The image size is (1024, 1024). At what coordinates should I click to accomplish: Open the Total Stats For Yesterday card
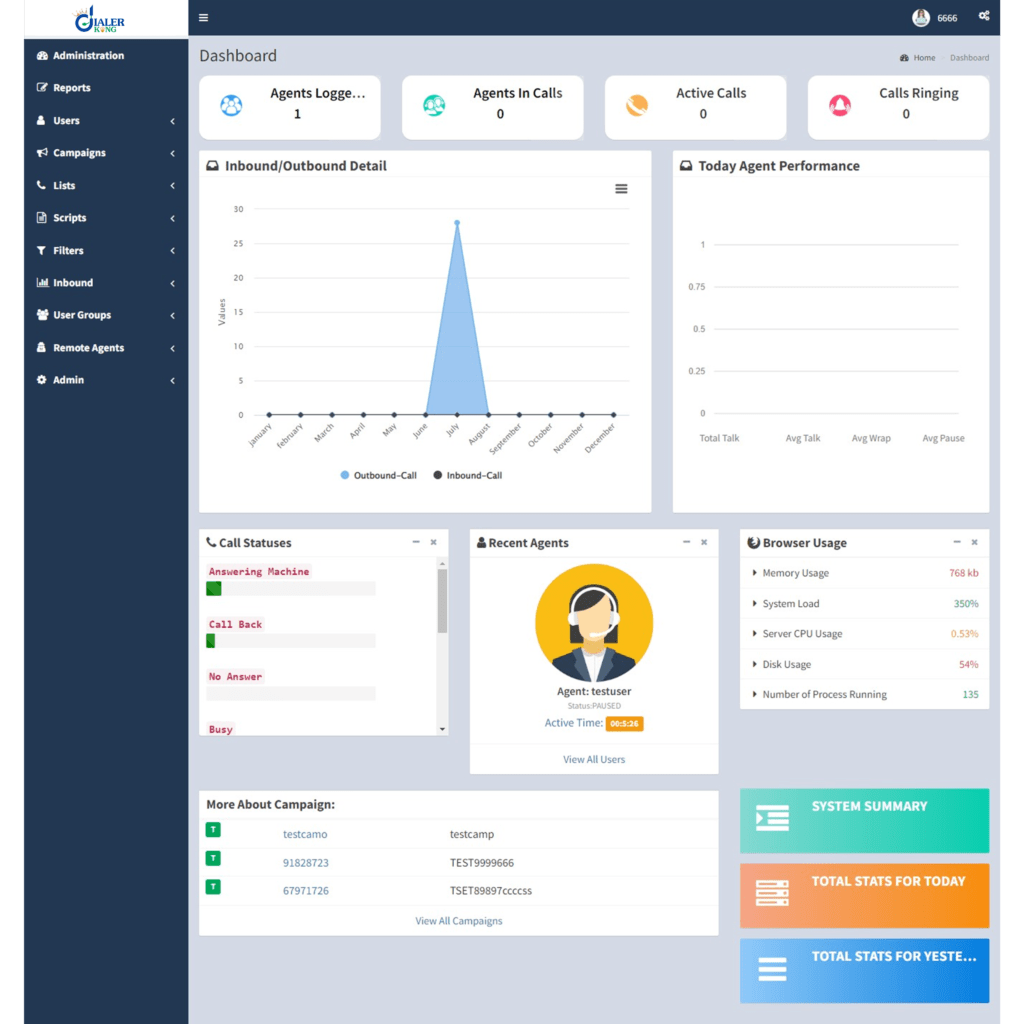coord(864,970)
